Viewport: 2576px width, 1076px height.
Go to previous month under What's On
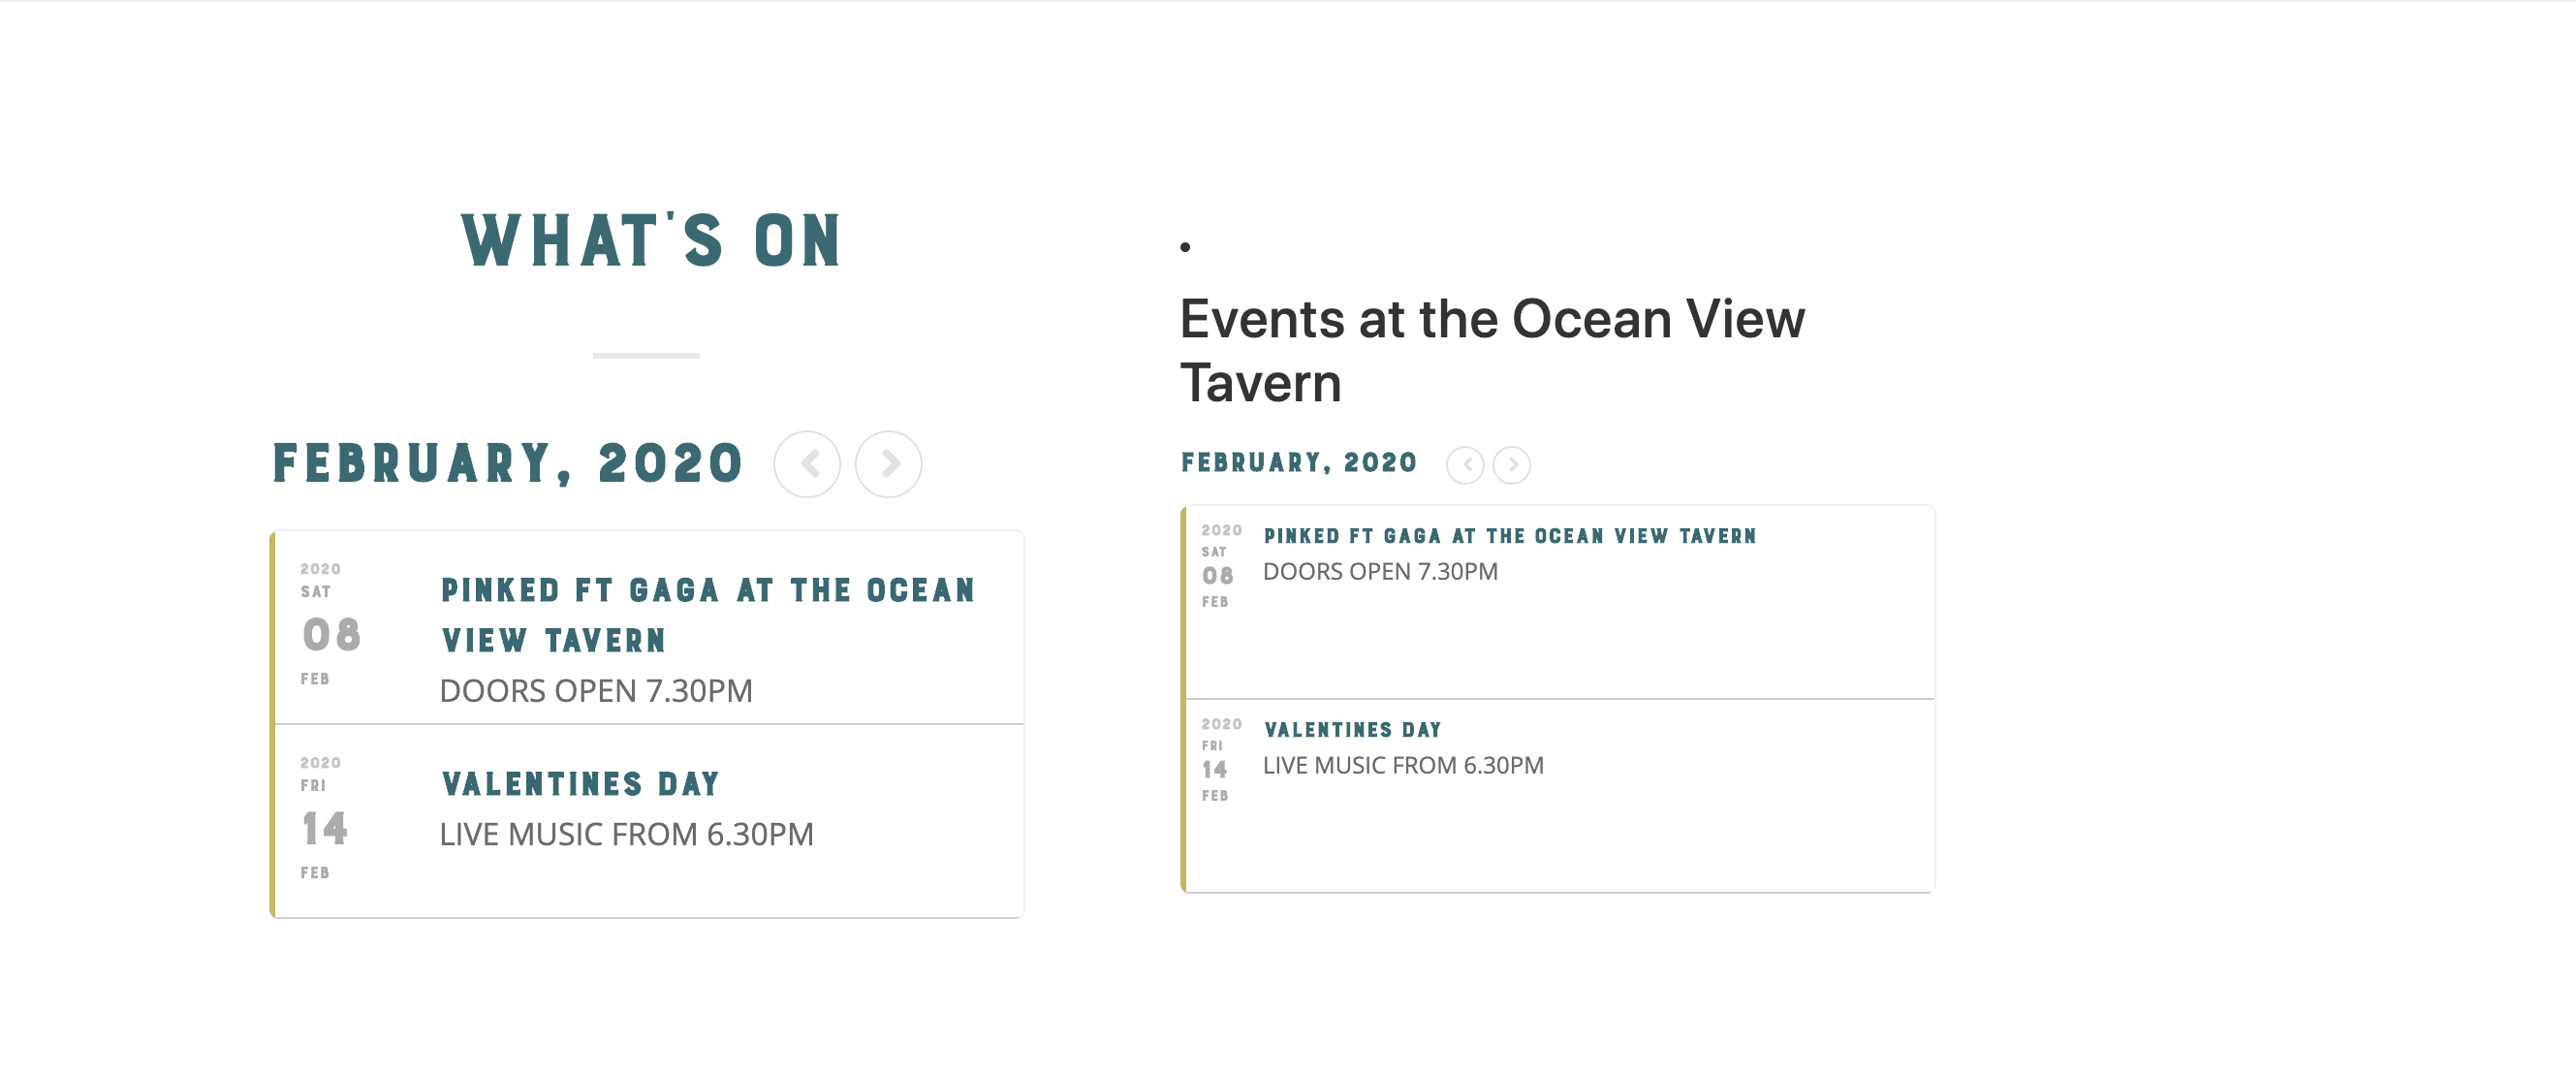(x=807, y=464)
